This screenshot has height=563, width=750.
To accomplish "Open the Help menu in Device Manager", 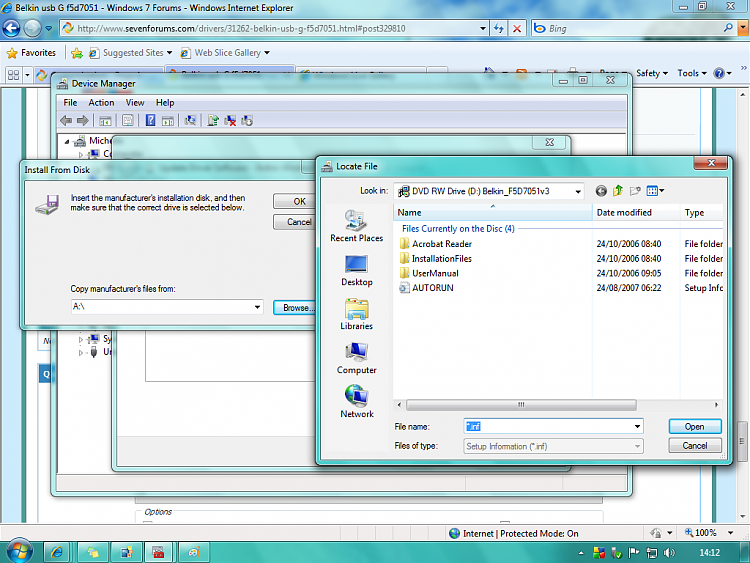I will pos(165,103).
